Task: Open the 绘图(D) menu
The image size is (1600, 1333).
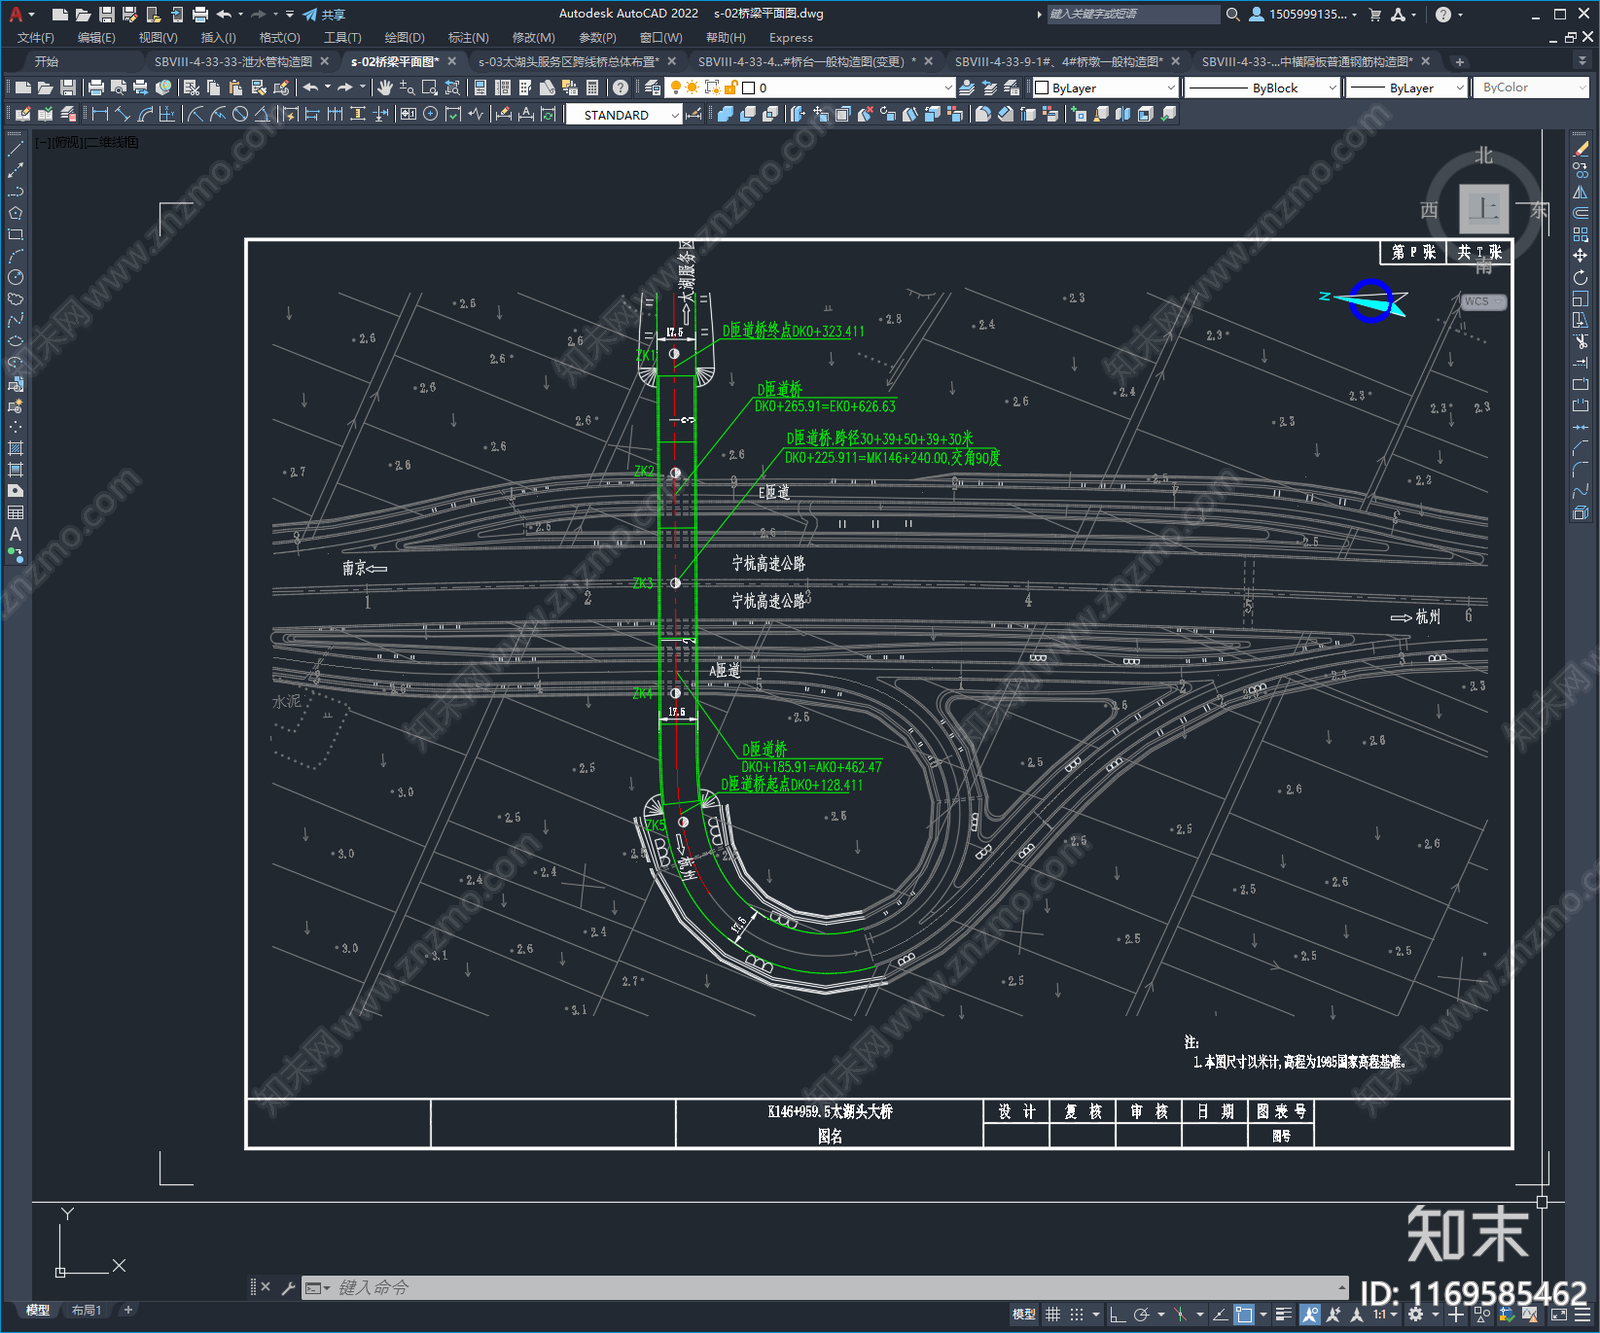Action: (404, 37)
